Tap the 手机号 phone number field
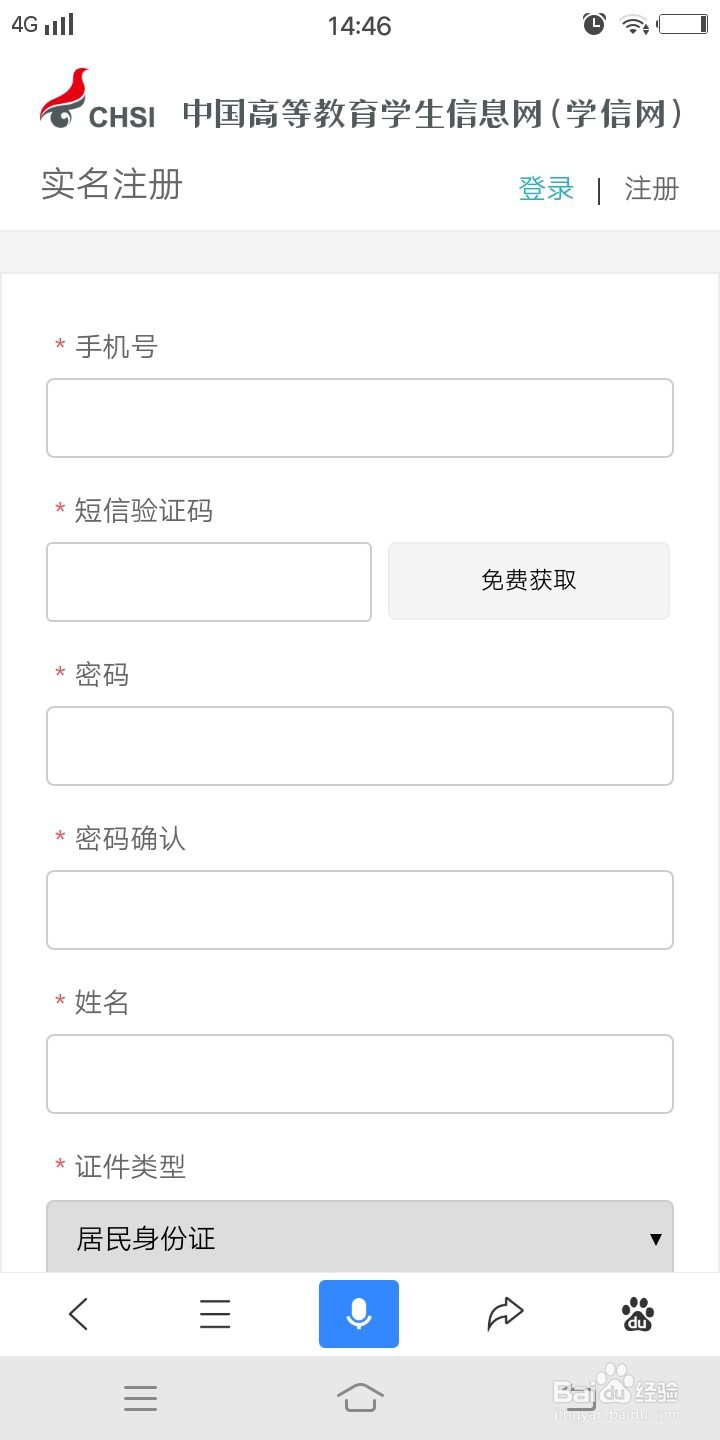Viewport: 720px width, 1440px height. pyautogui.click(x=359, y=417)
